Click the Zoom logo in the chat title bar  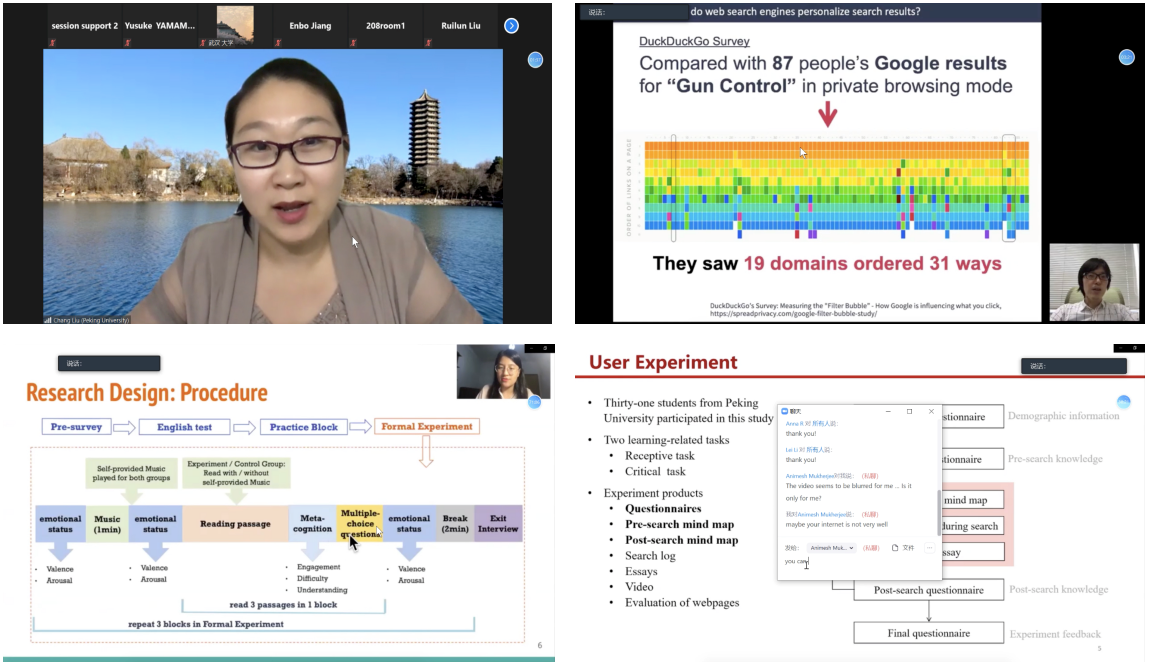click(x=785, y=411)
